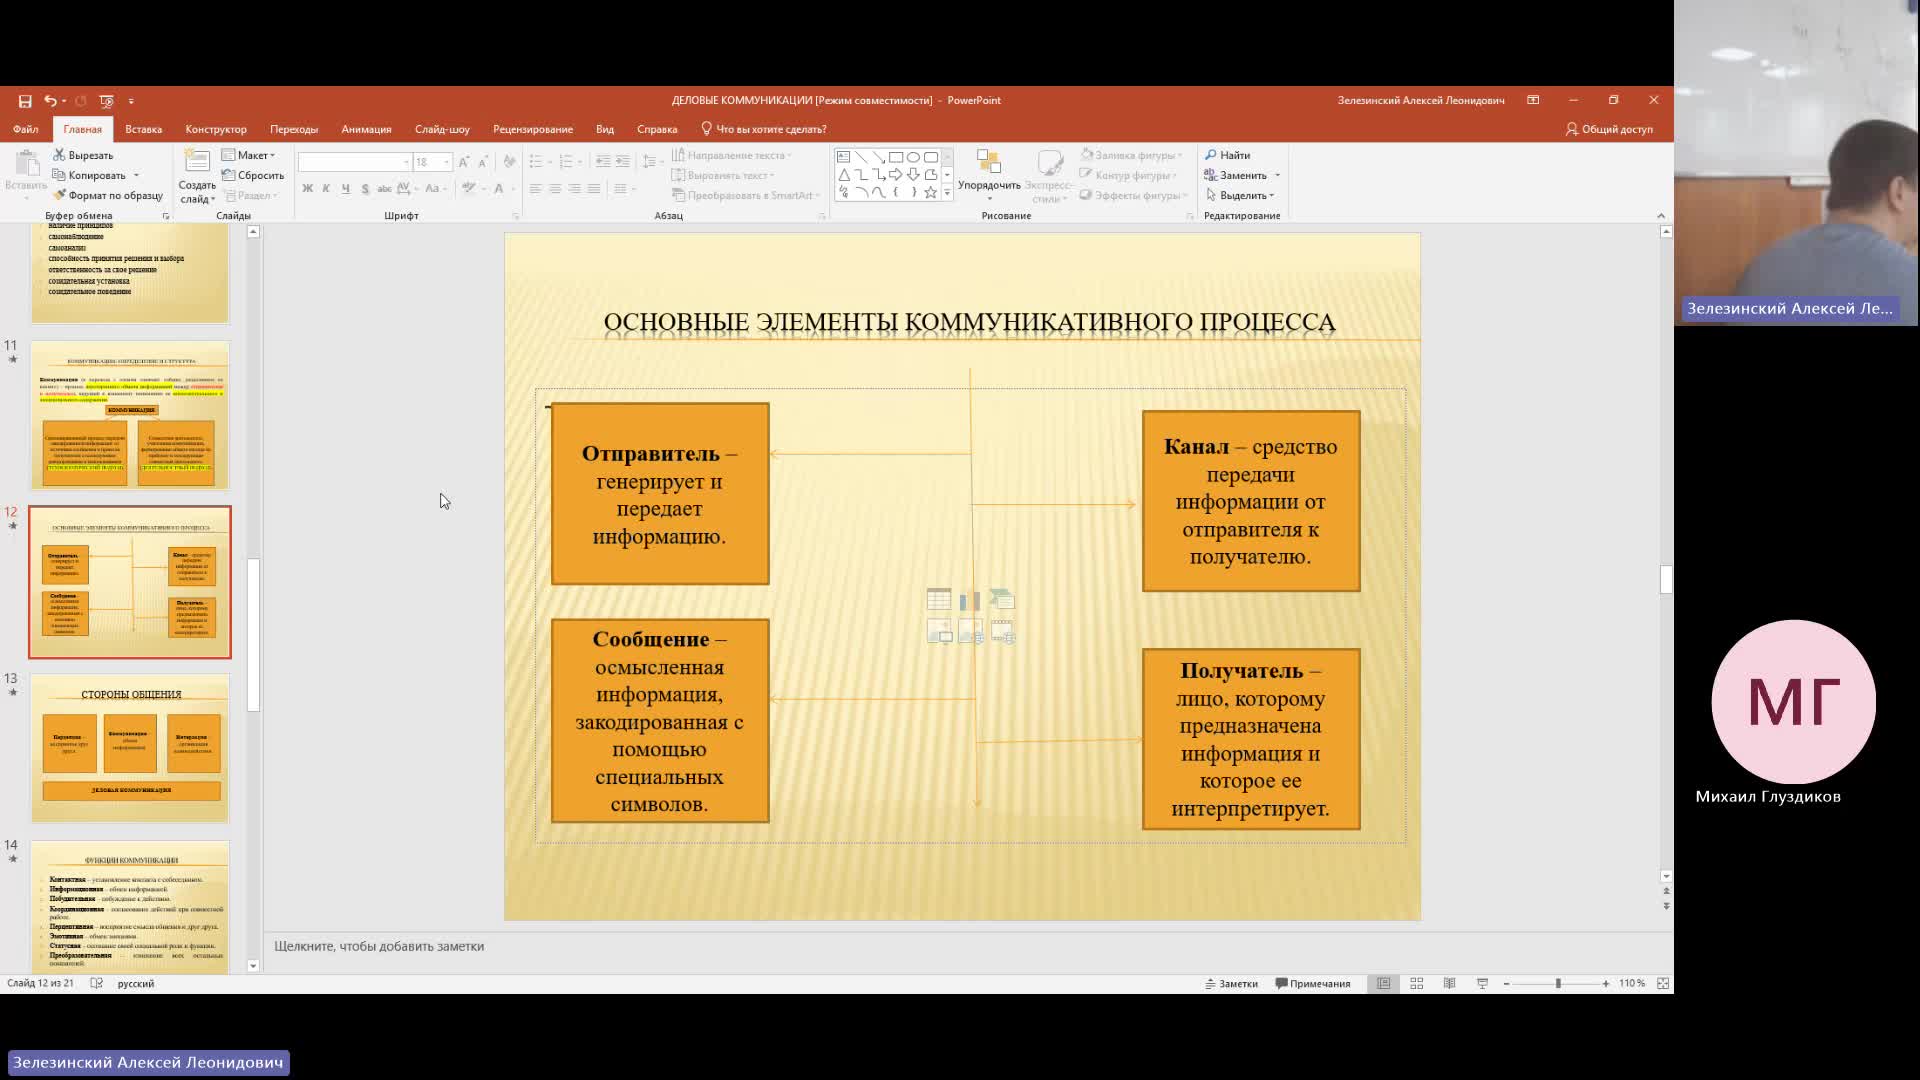Open the Макет layout dropdown
1920x1080 pixels.
coord(248,155)
